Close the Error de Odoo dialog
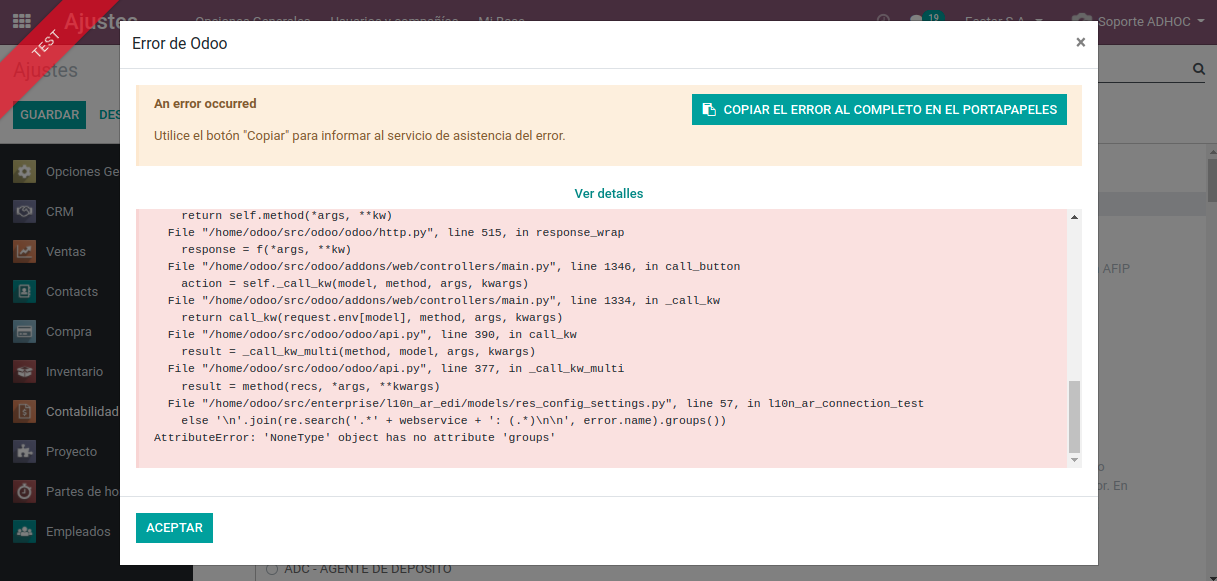Screen dimensions: 1217x581 click(x=1080, y=42)
